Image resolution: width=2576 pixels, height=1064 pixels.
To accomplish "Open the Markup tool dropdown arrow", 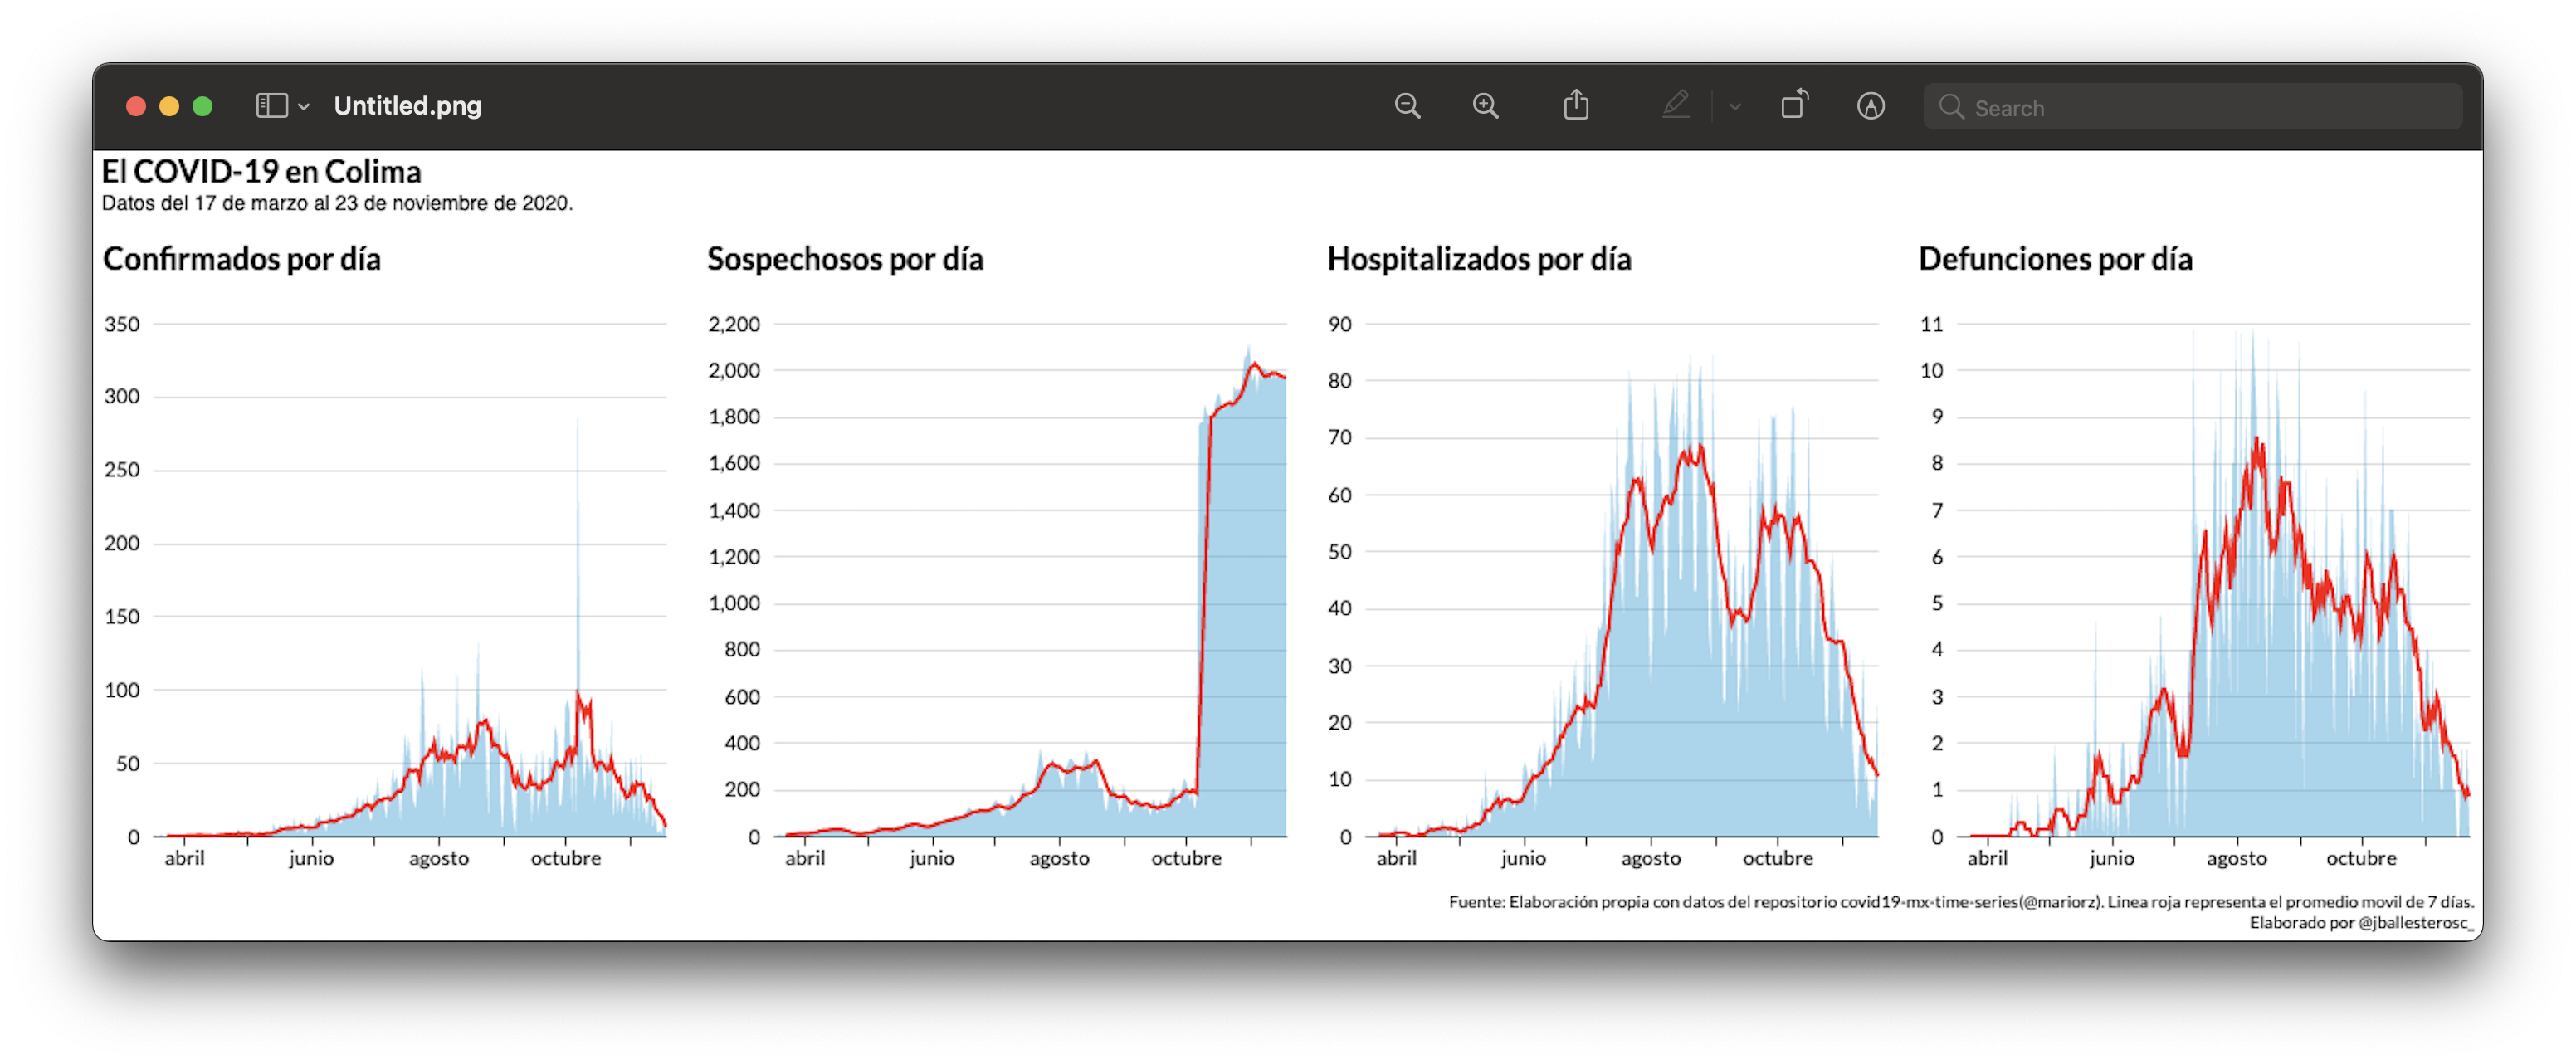I will click(x=1735, y=107).
